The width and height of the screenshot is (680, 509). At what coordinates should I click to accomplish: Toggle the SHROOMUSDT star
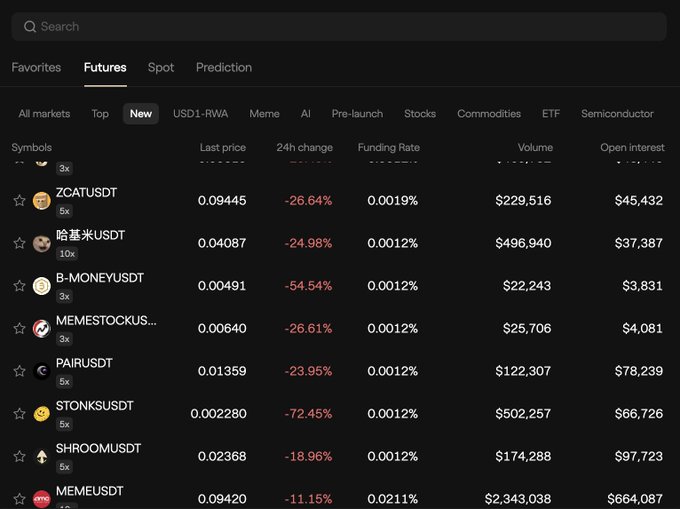pos(19,456)
